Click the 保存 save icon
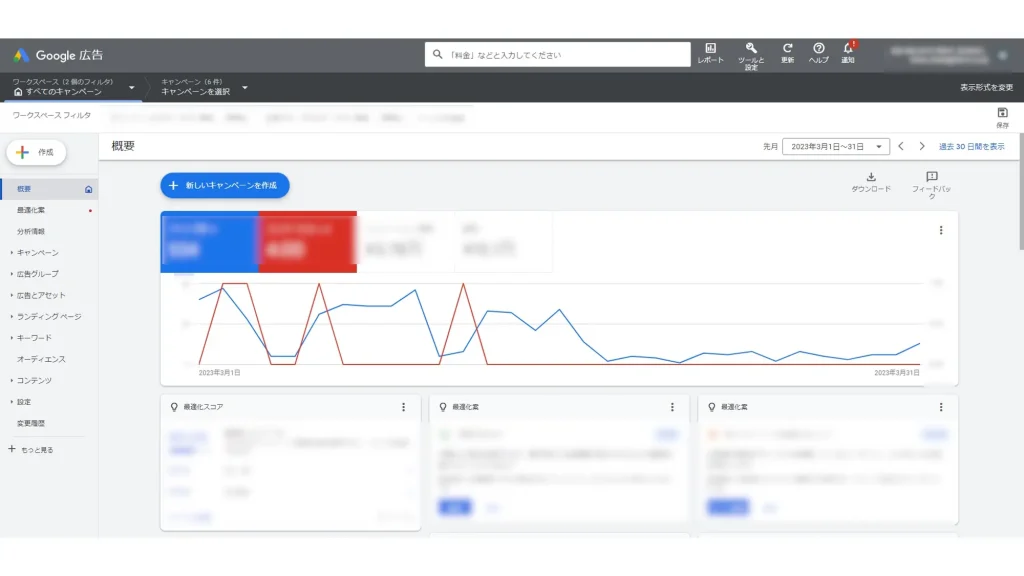 1002,114
